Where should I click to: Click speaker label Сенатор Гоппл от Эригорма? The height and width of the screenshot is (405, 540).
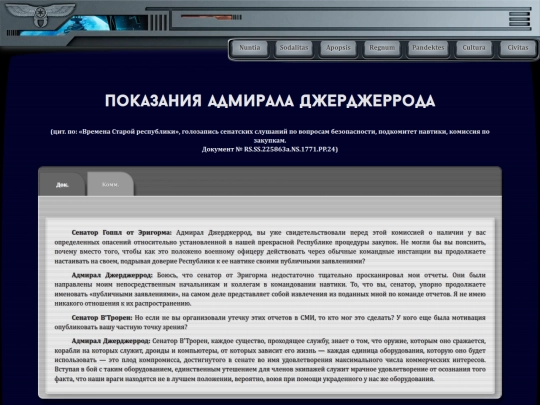[x=121, y=233]
